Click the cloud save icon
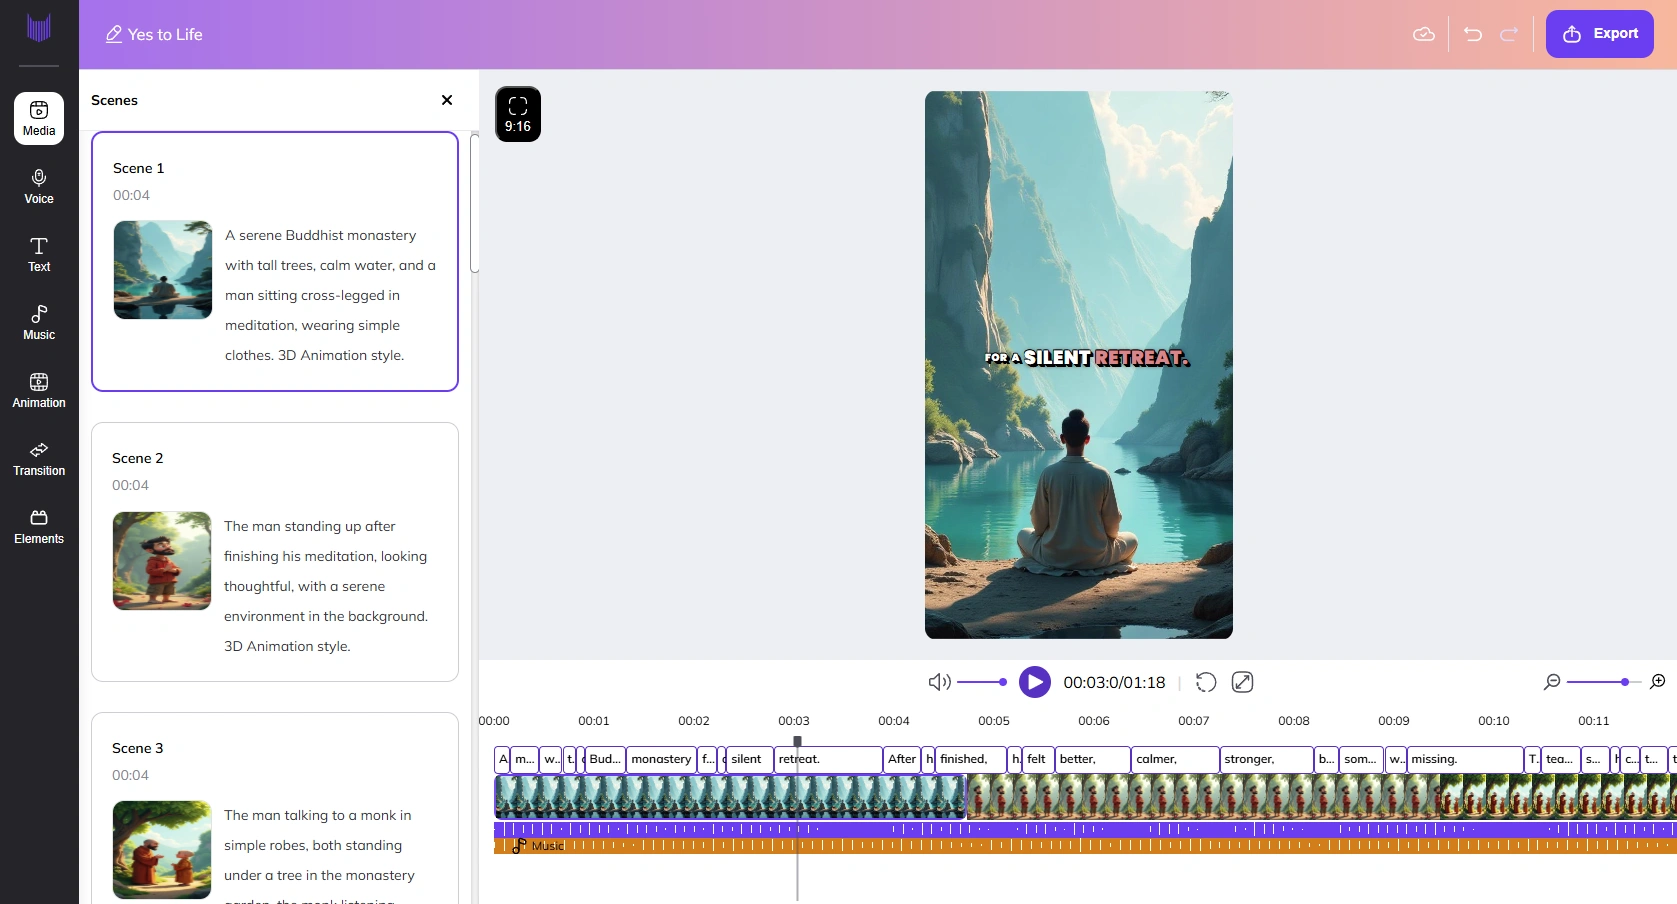 [x=1423, y=34]
